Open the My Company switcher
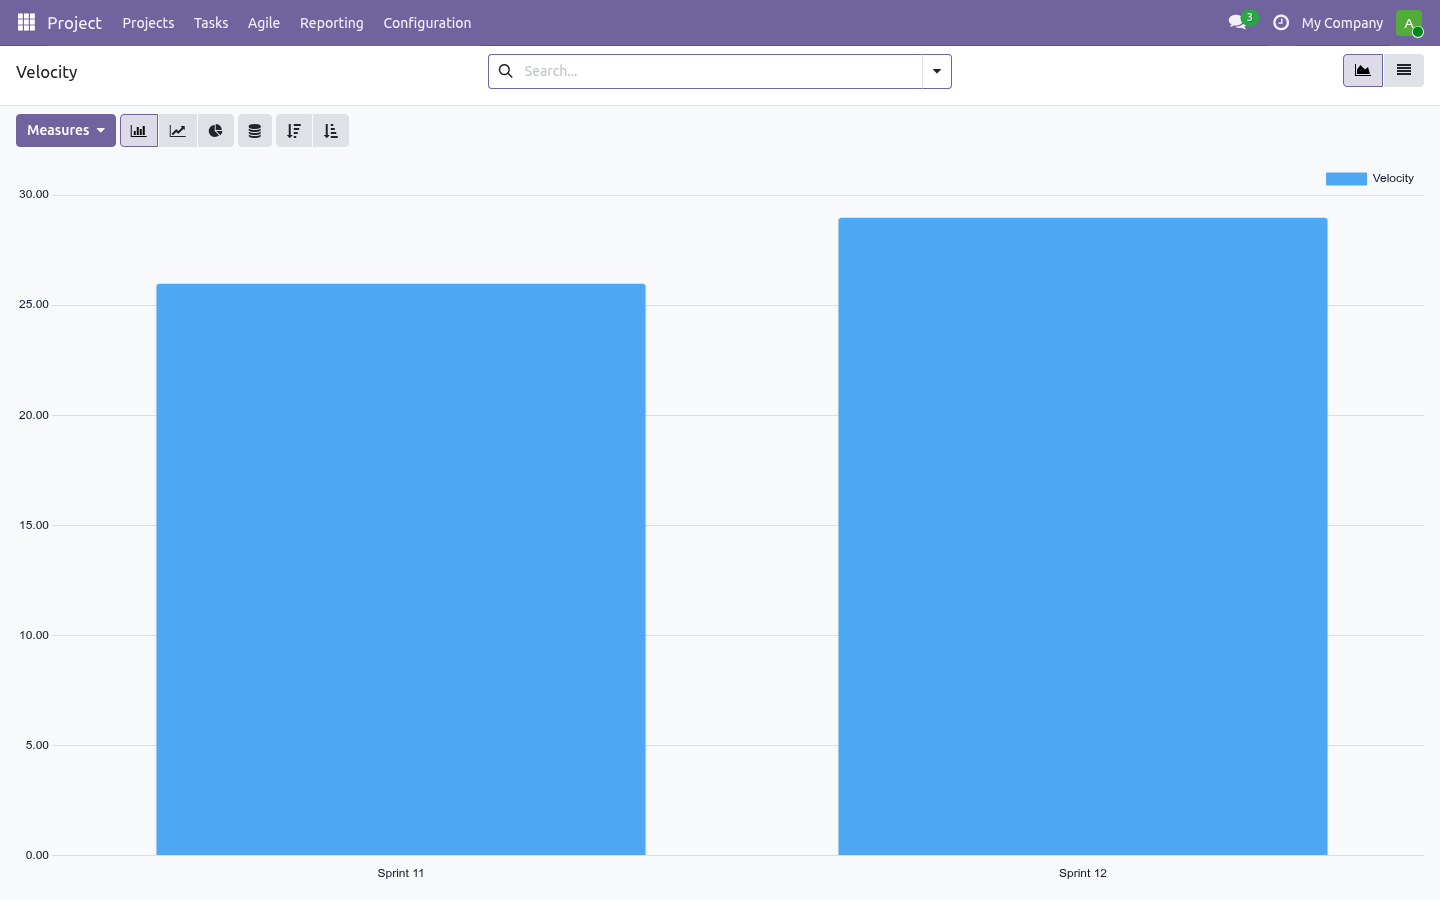The image size is (1440, 900). 1342,23
